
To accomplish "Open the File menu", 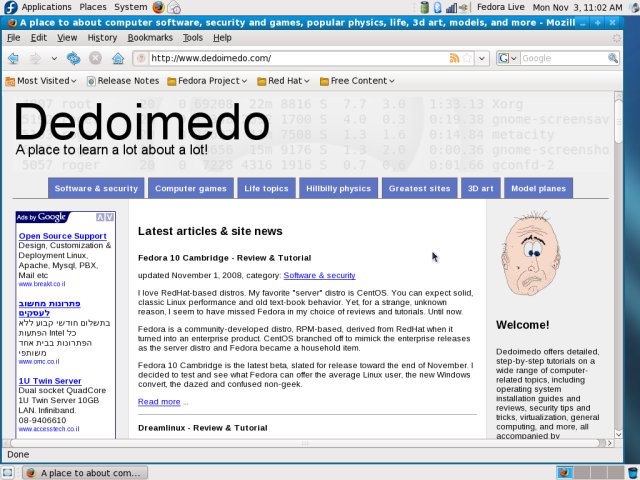I will [x=13, y=38].
